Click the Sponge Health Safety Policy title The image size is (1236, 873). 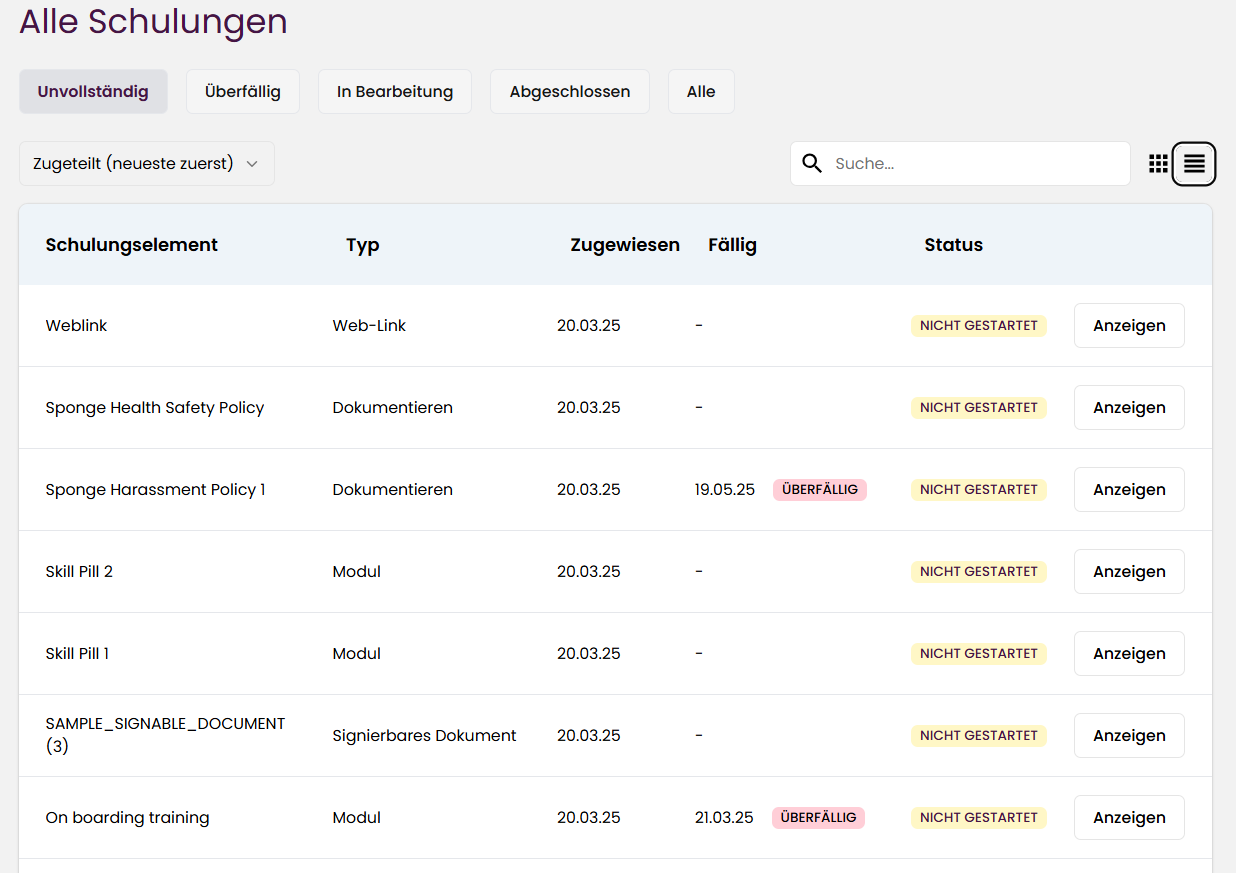pyautogui.click(x=155, y=407)
